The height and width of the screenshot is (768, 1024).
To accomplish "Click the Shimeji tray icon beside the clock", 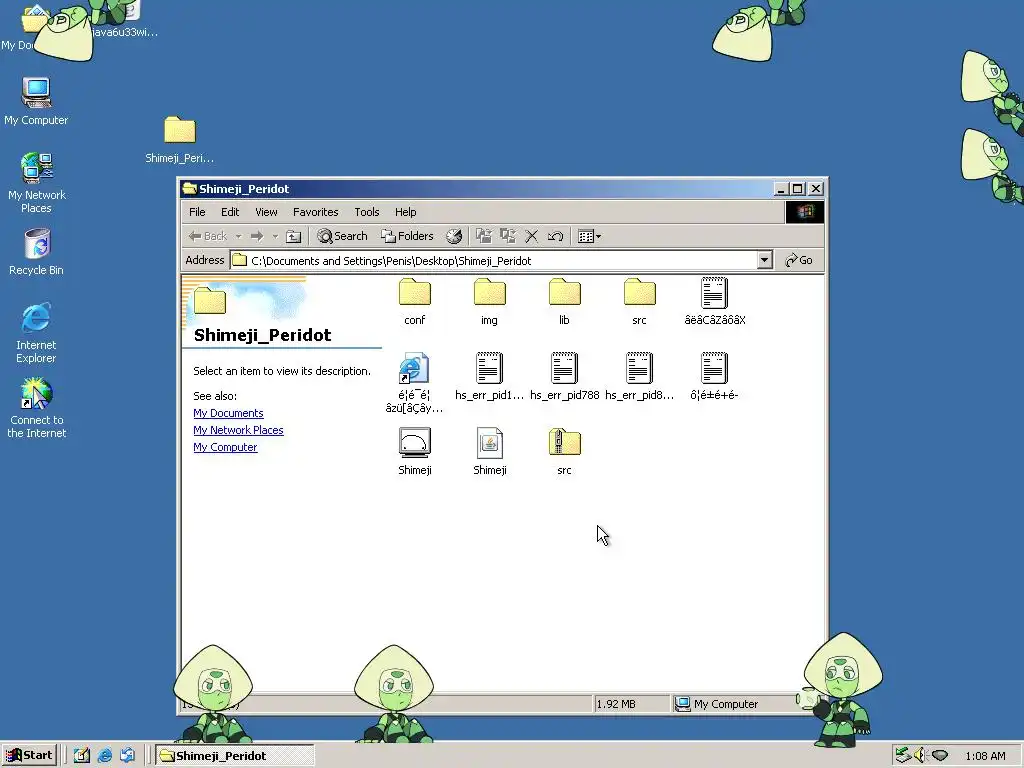I will click(940, 756).
